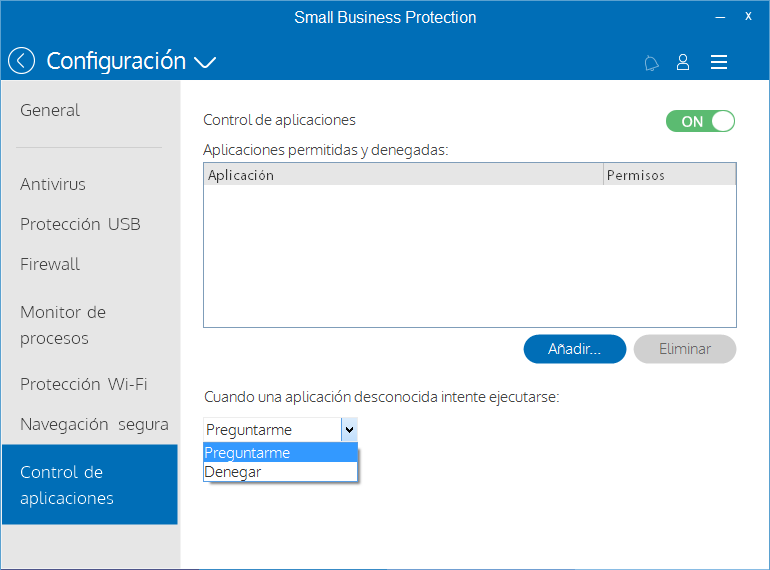Click the Añadir... button
This screenshot has width=770, height=570.
click(x=575, y=349)
